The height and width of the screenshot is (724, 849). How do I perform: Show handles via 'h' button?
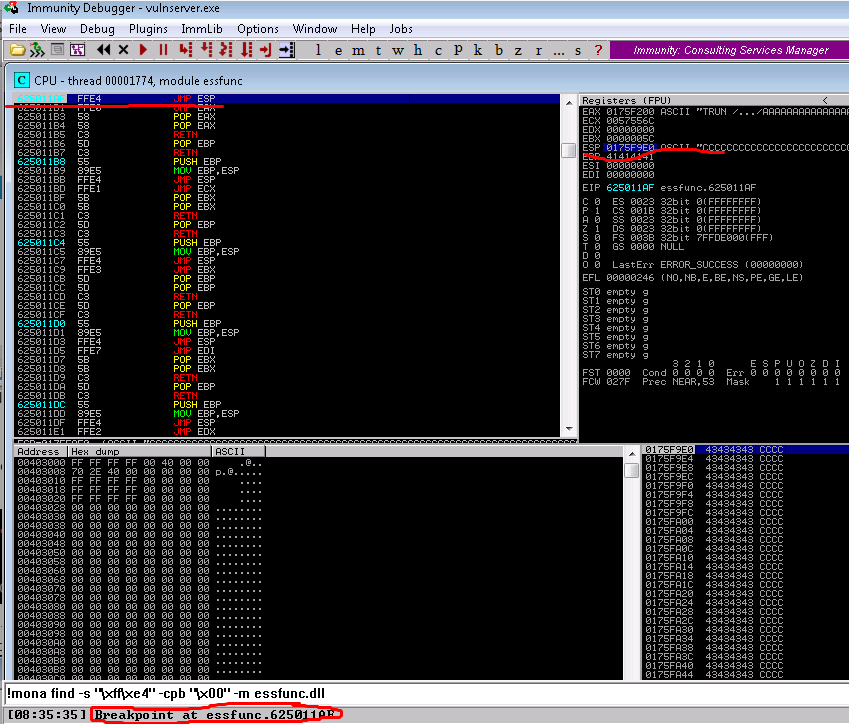418,50
